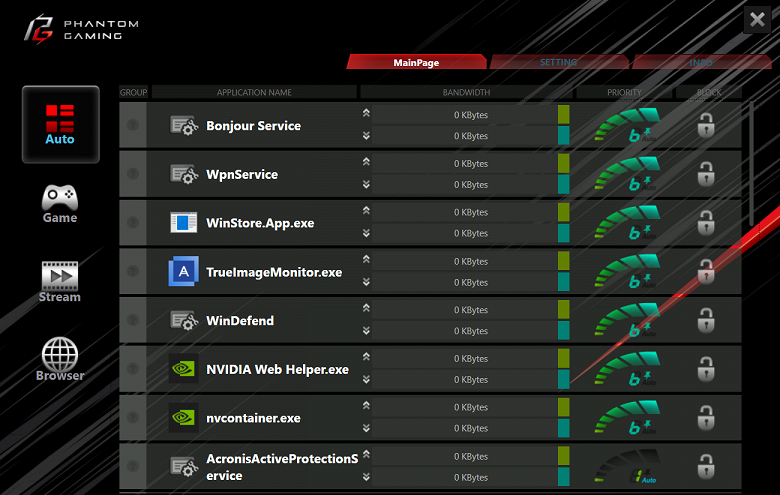Toggle block lock for NVIDIA Web Helper.exe

click(706, 369)
